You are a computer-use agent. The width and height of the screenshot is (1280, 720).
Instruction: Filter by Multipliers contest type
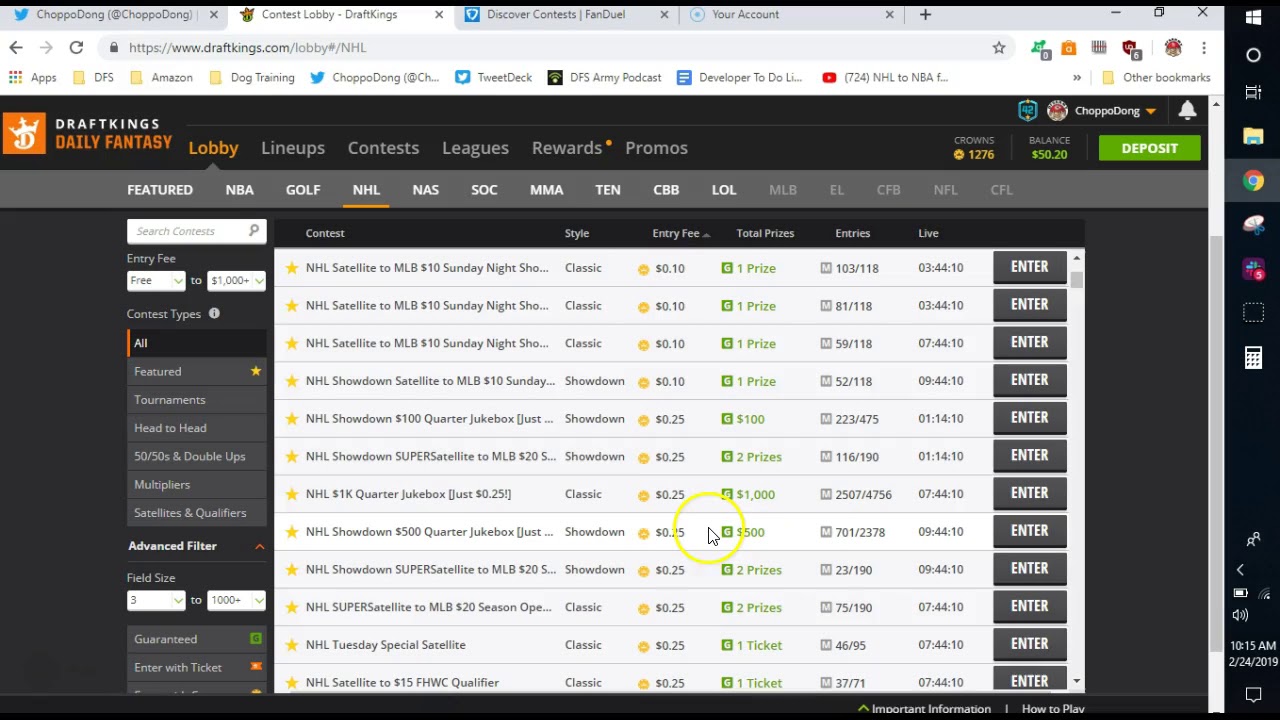click(197, 485)
